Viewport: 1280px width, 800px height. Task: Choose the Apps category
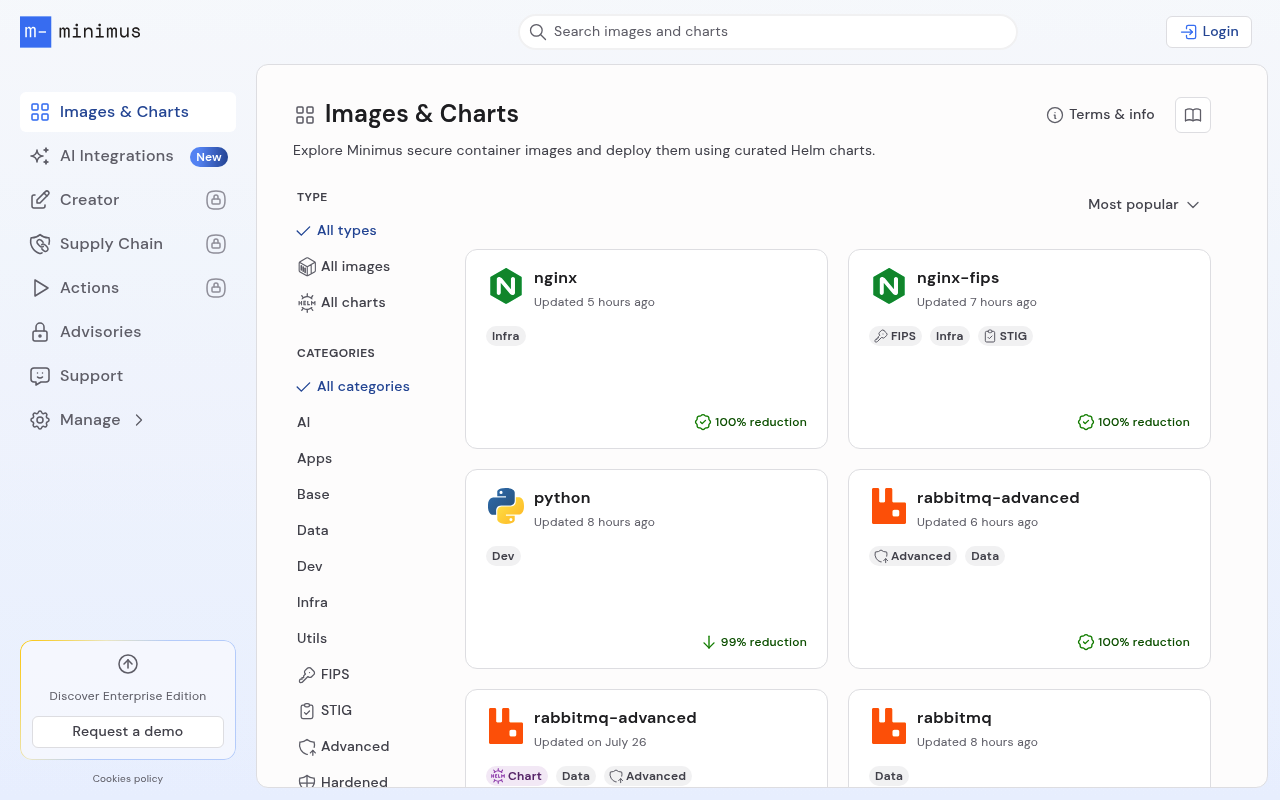315,458
